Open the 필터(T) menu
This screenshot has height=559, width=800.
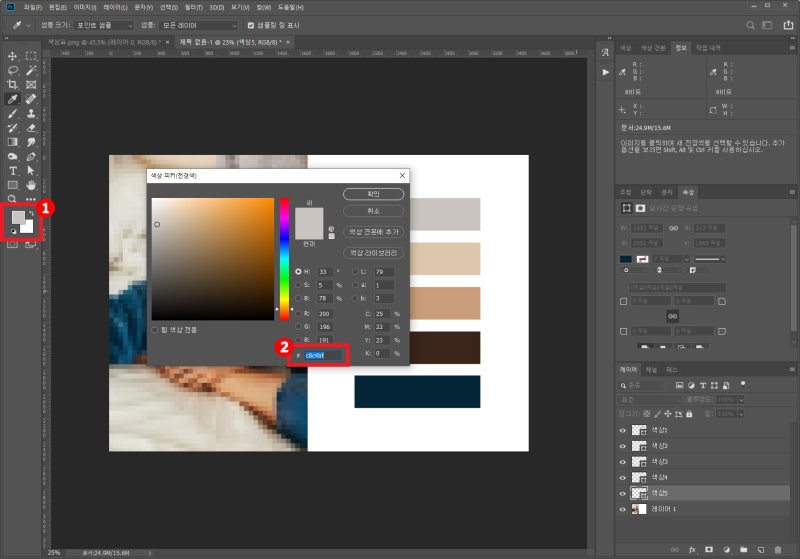(x=194, y=7)
